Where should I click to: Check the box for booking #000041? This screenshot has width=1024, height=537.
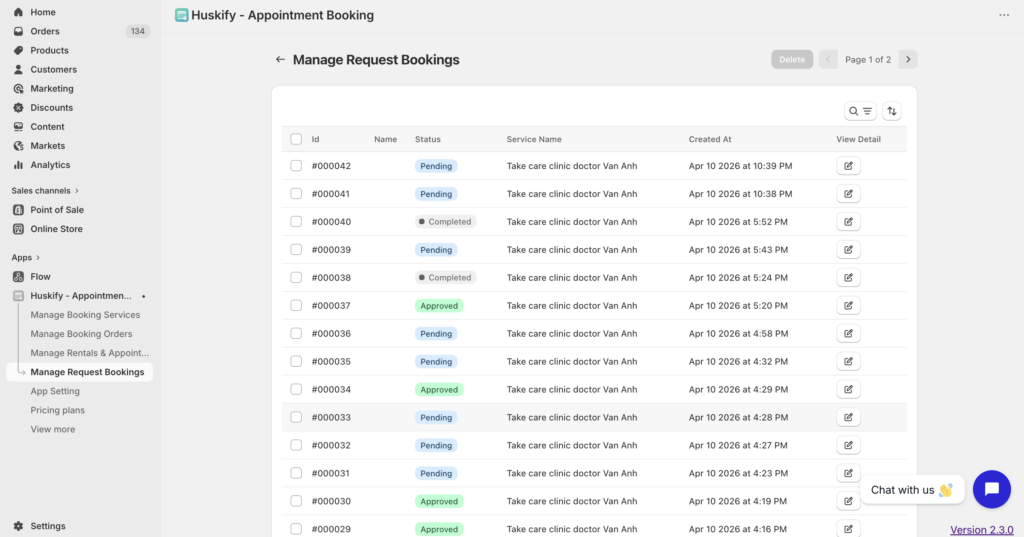click(x=296, y=194)
